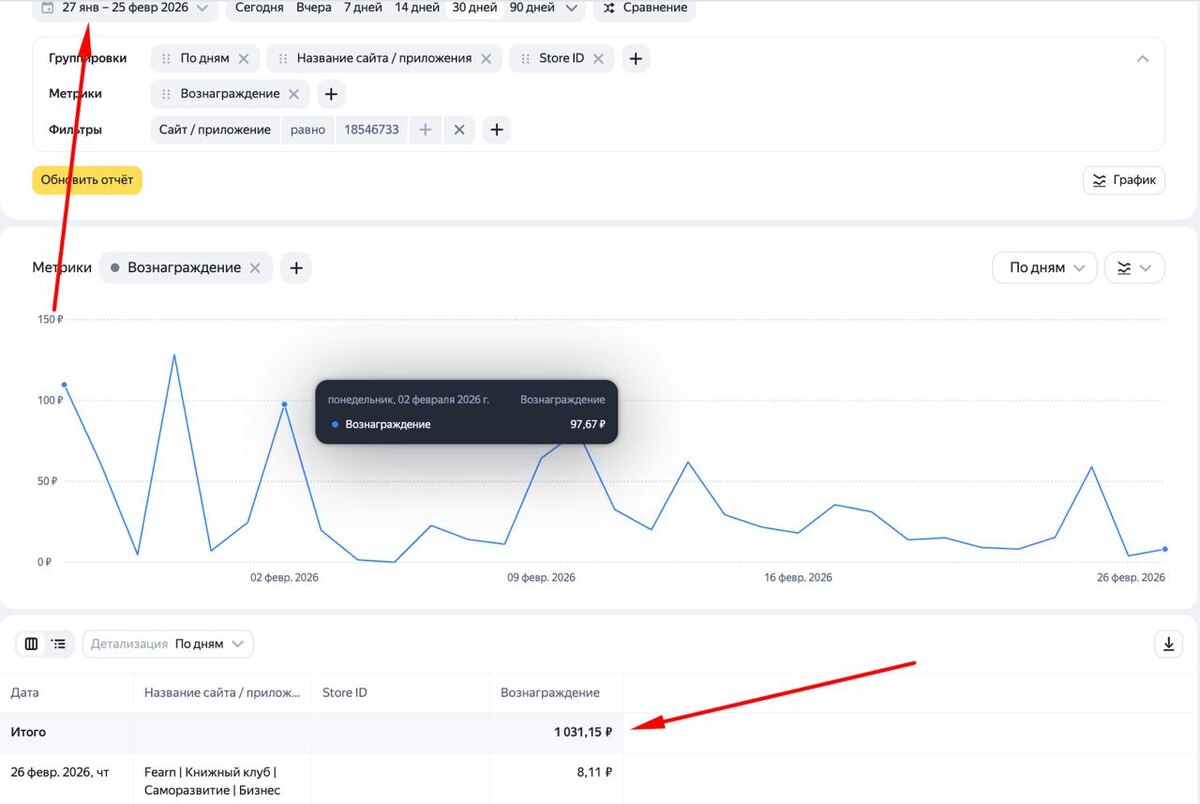Remove the Store ID grouping

point(598,58)
